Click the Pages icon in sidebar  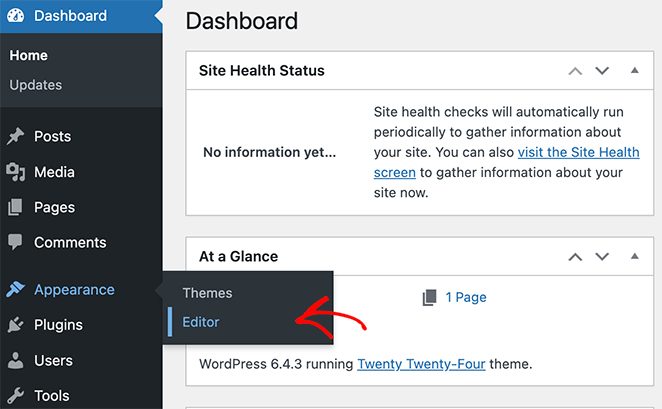16,207
